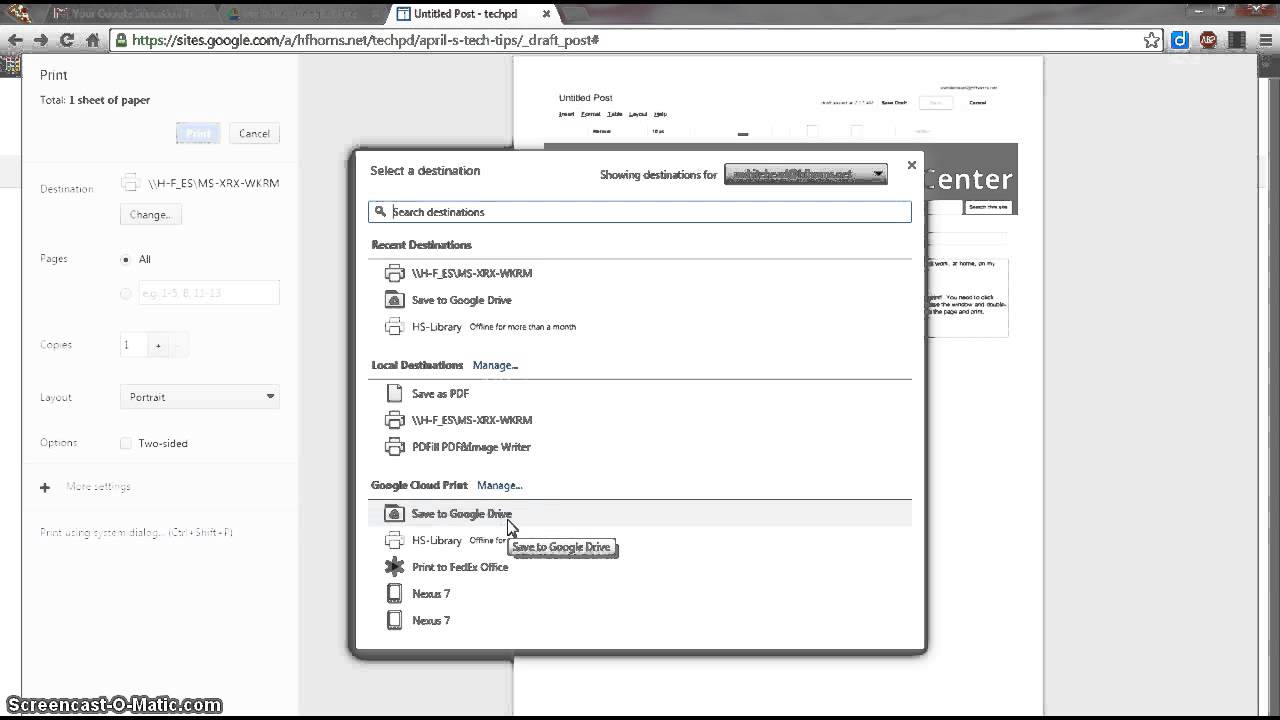Click the second Nexus 7 device icon
Image resolution: width=1280 pixels, height=720 pixels.
(x=394, y=620)
